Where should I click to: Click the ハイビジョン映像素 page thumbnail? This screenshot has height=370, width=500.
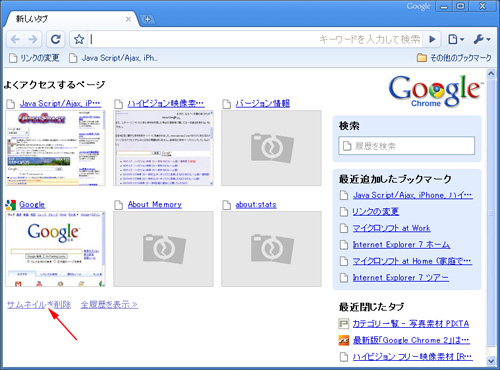(x=163, y=148)
